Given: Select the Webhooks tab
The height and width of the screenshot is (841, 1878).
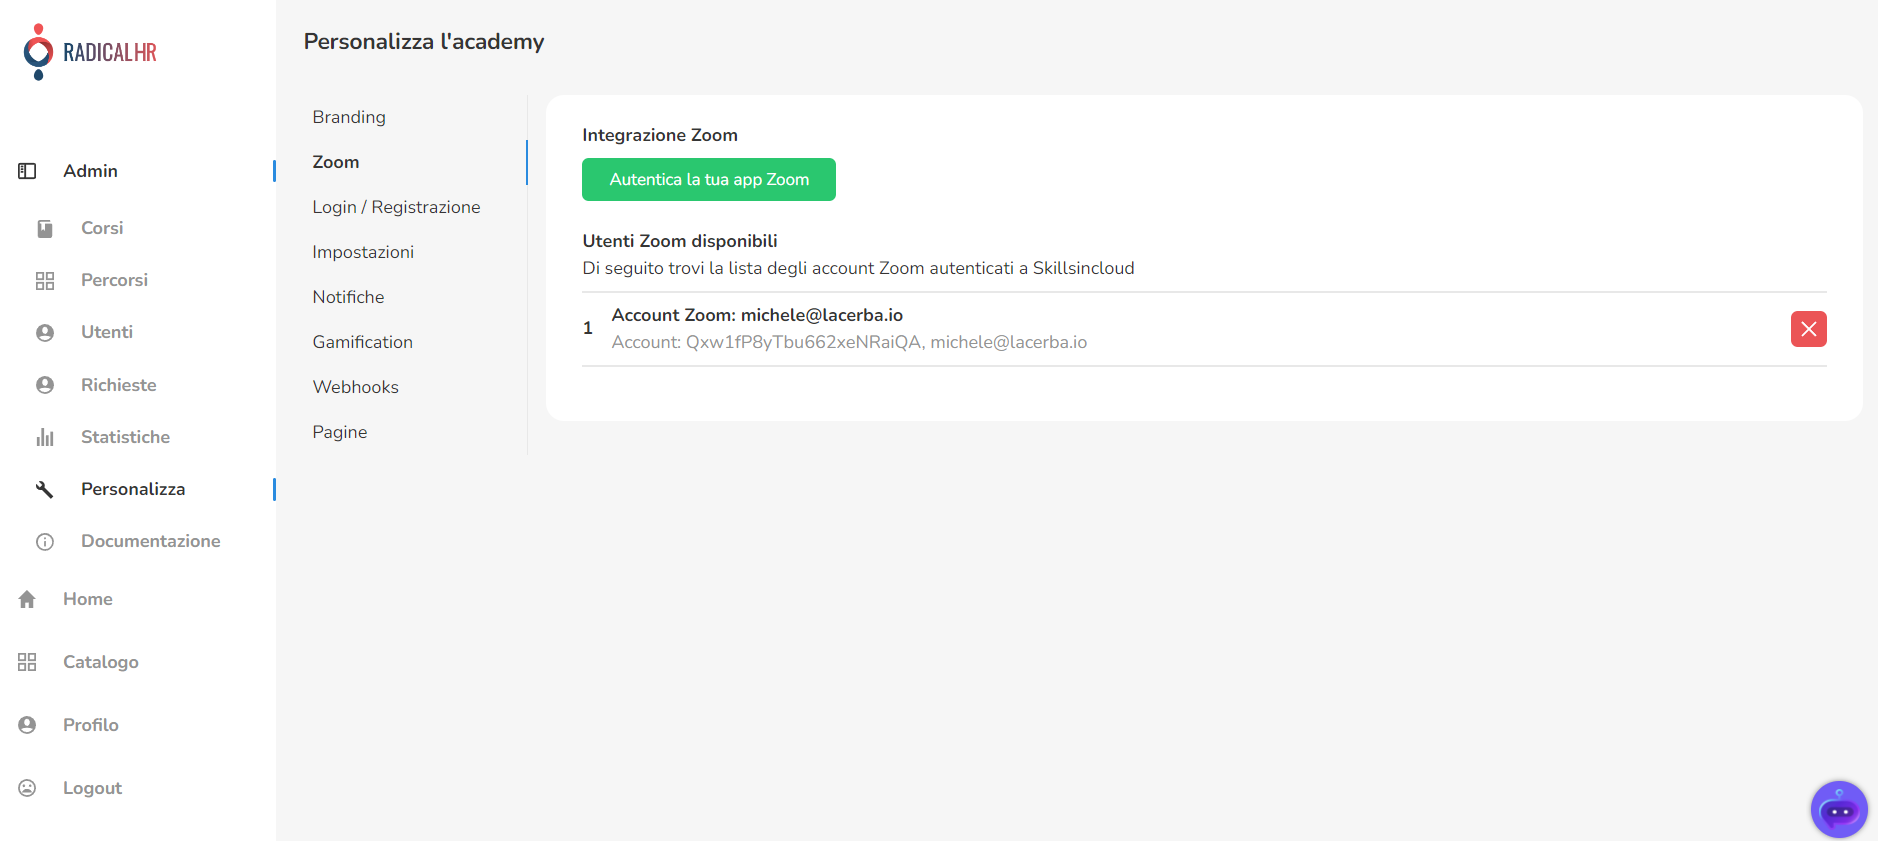Looking at the screenshot, I should click(355, 387).
